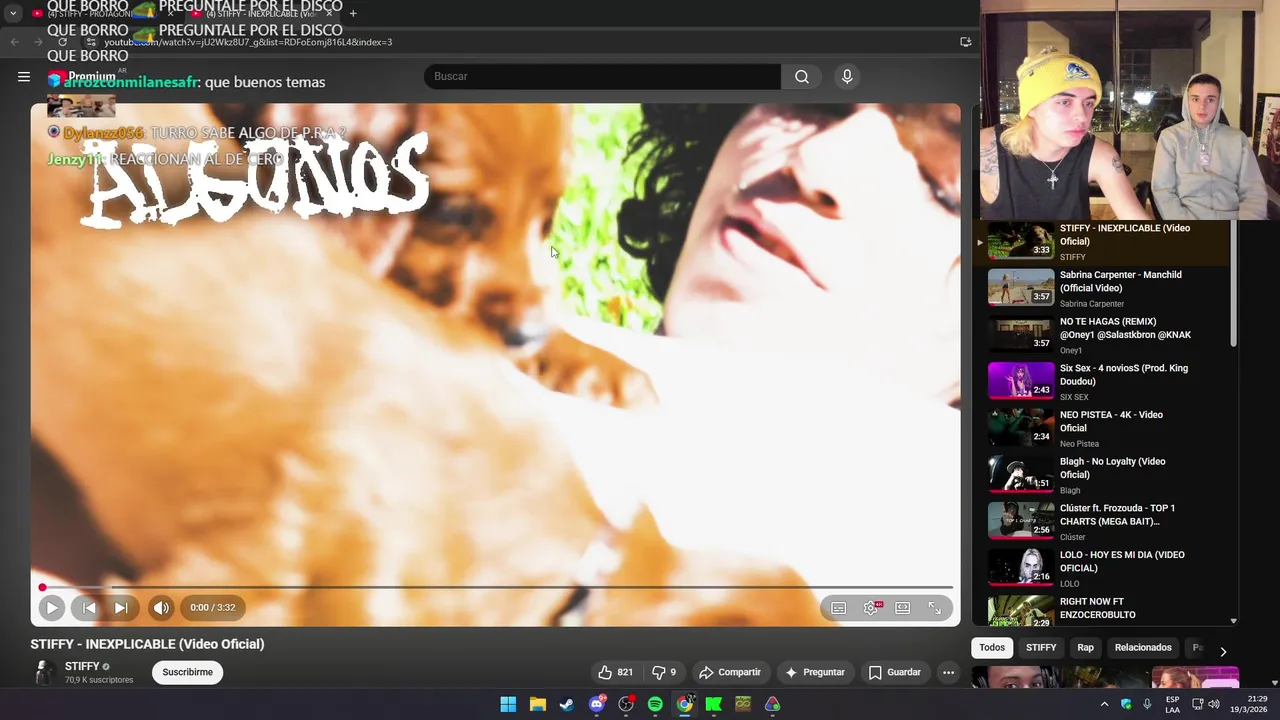Image resolution: width=1280 pixels, height=720 pixels.
Task: Open the YouTube hamburger guide menu
Action: coord(24,76)
